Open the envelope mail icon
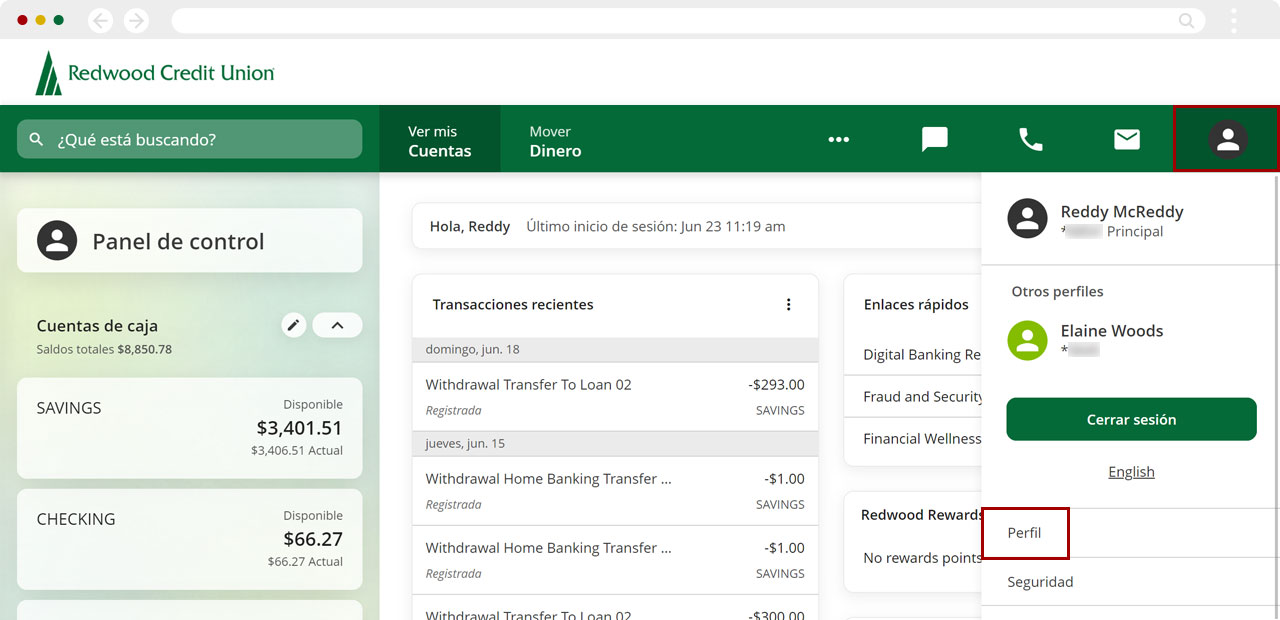Screen dimensions: 1280x620 pyautogui.click(x=1127, y=139)
